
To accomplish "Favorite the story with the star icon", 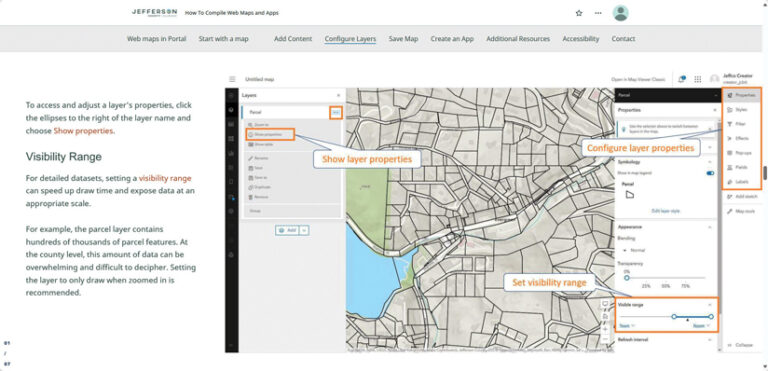I will tap(579, 13).
